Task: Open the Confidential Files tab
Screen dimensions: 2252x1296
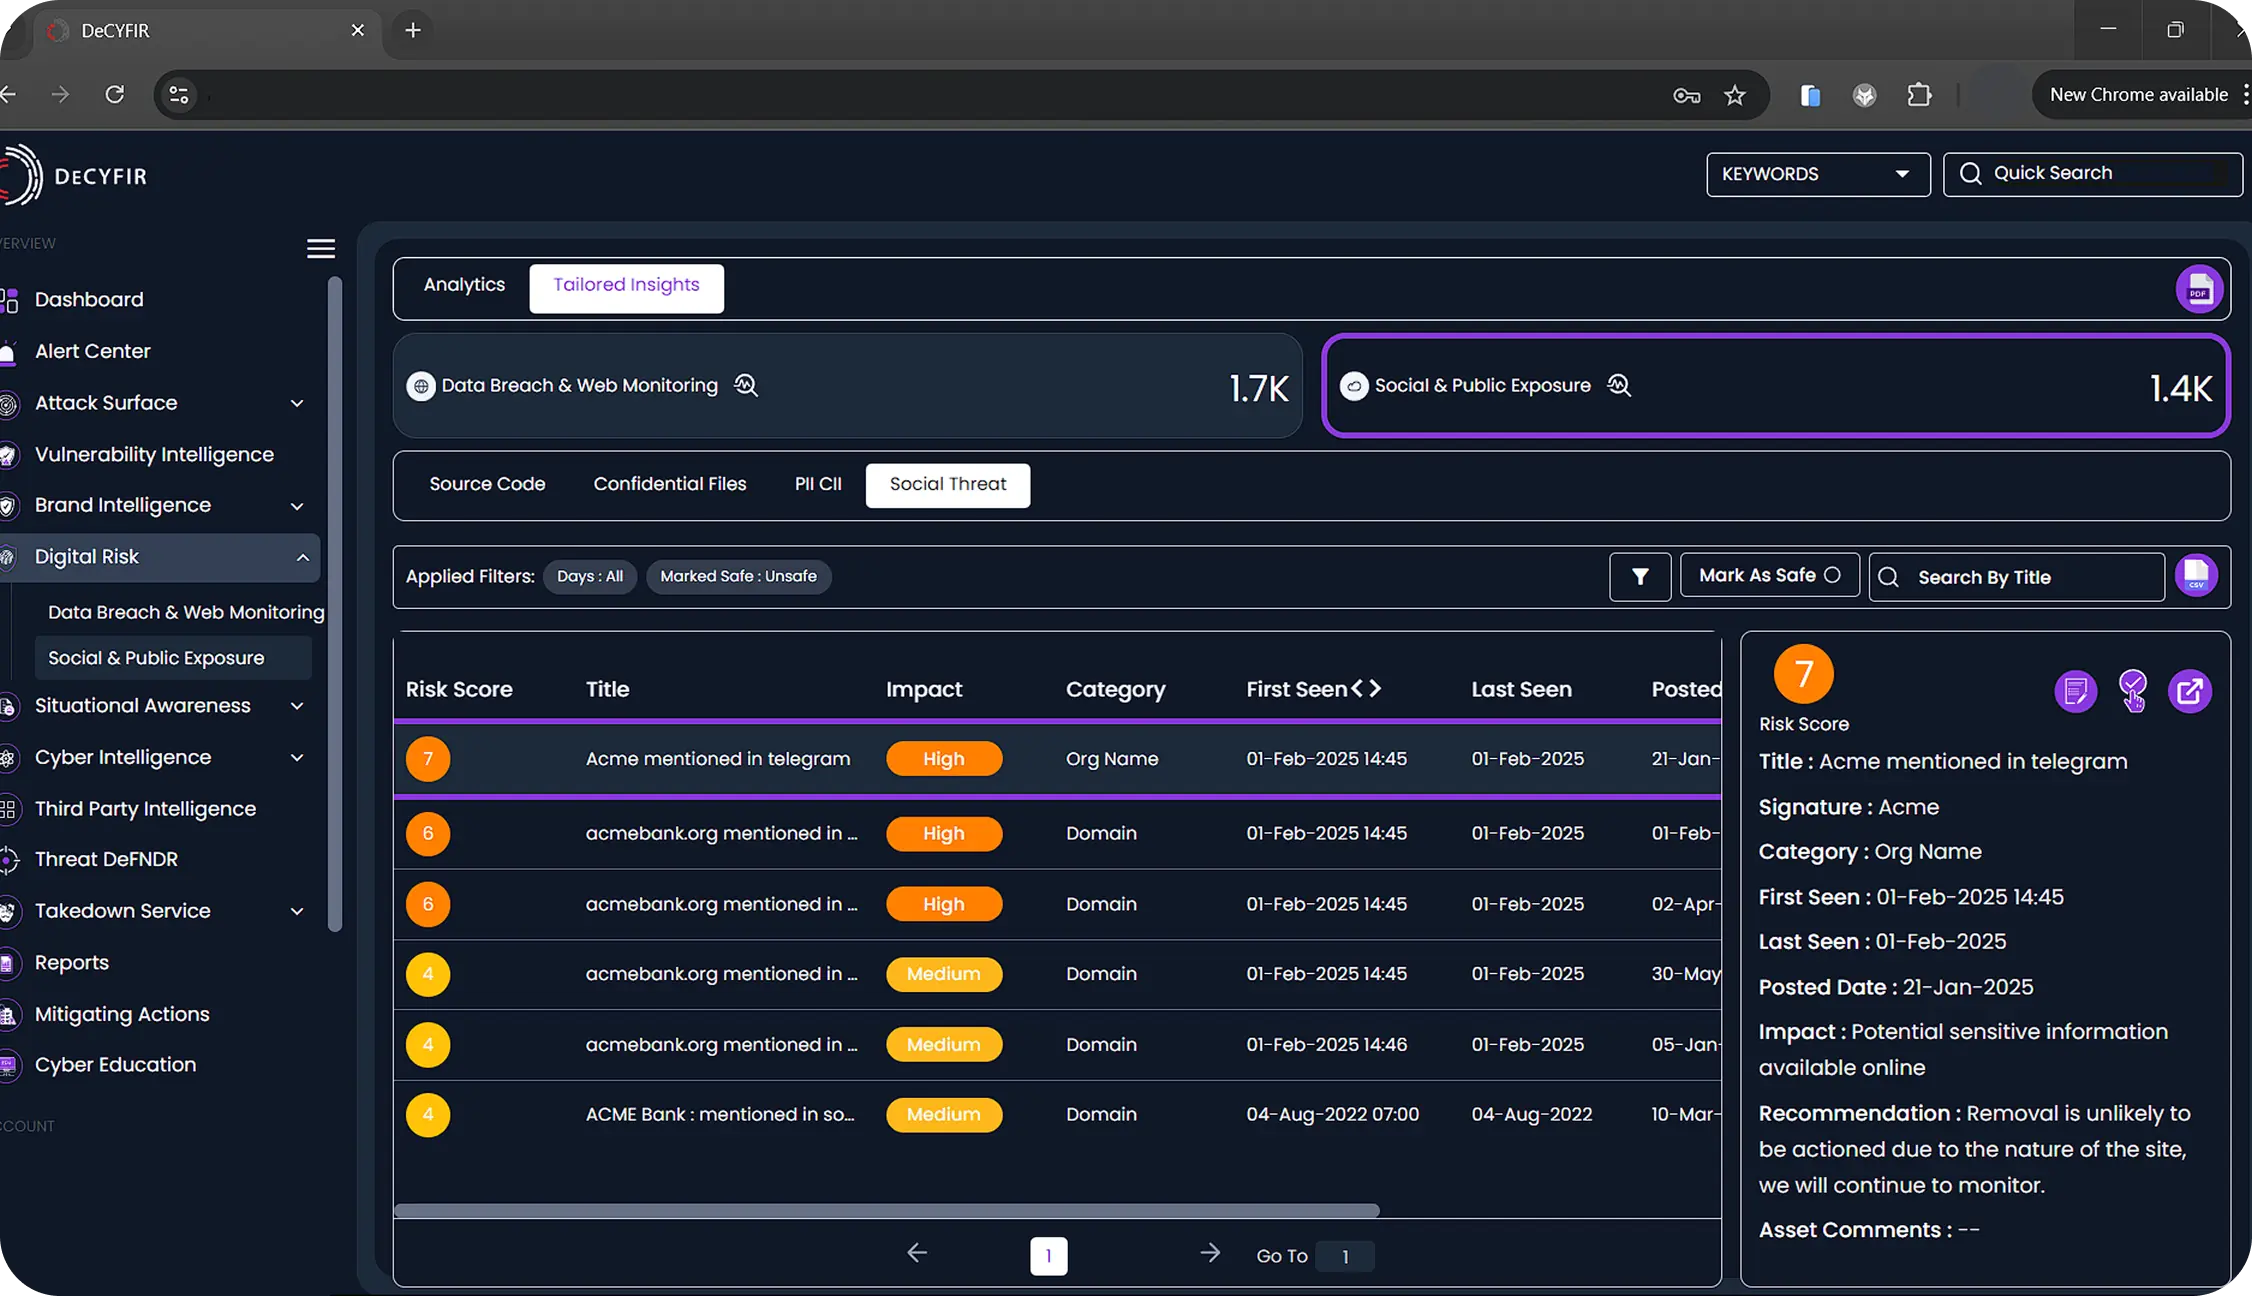Action: (669, 484)
